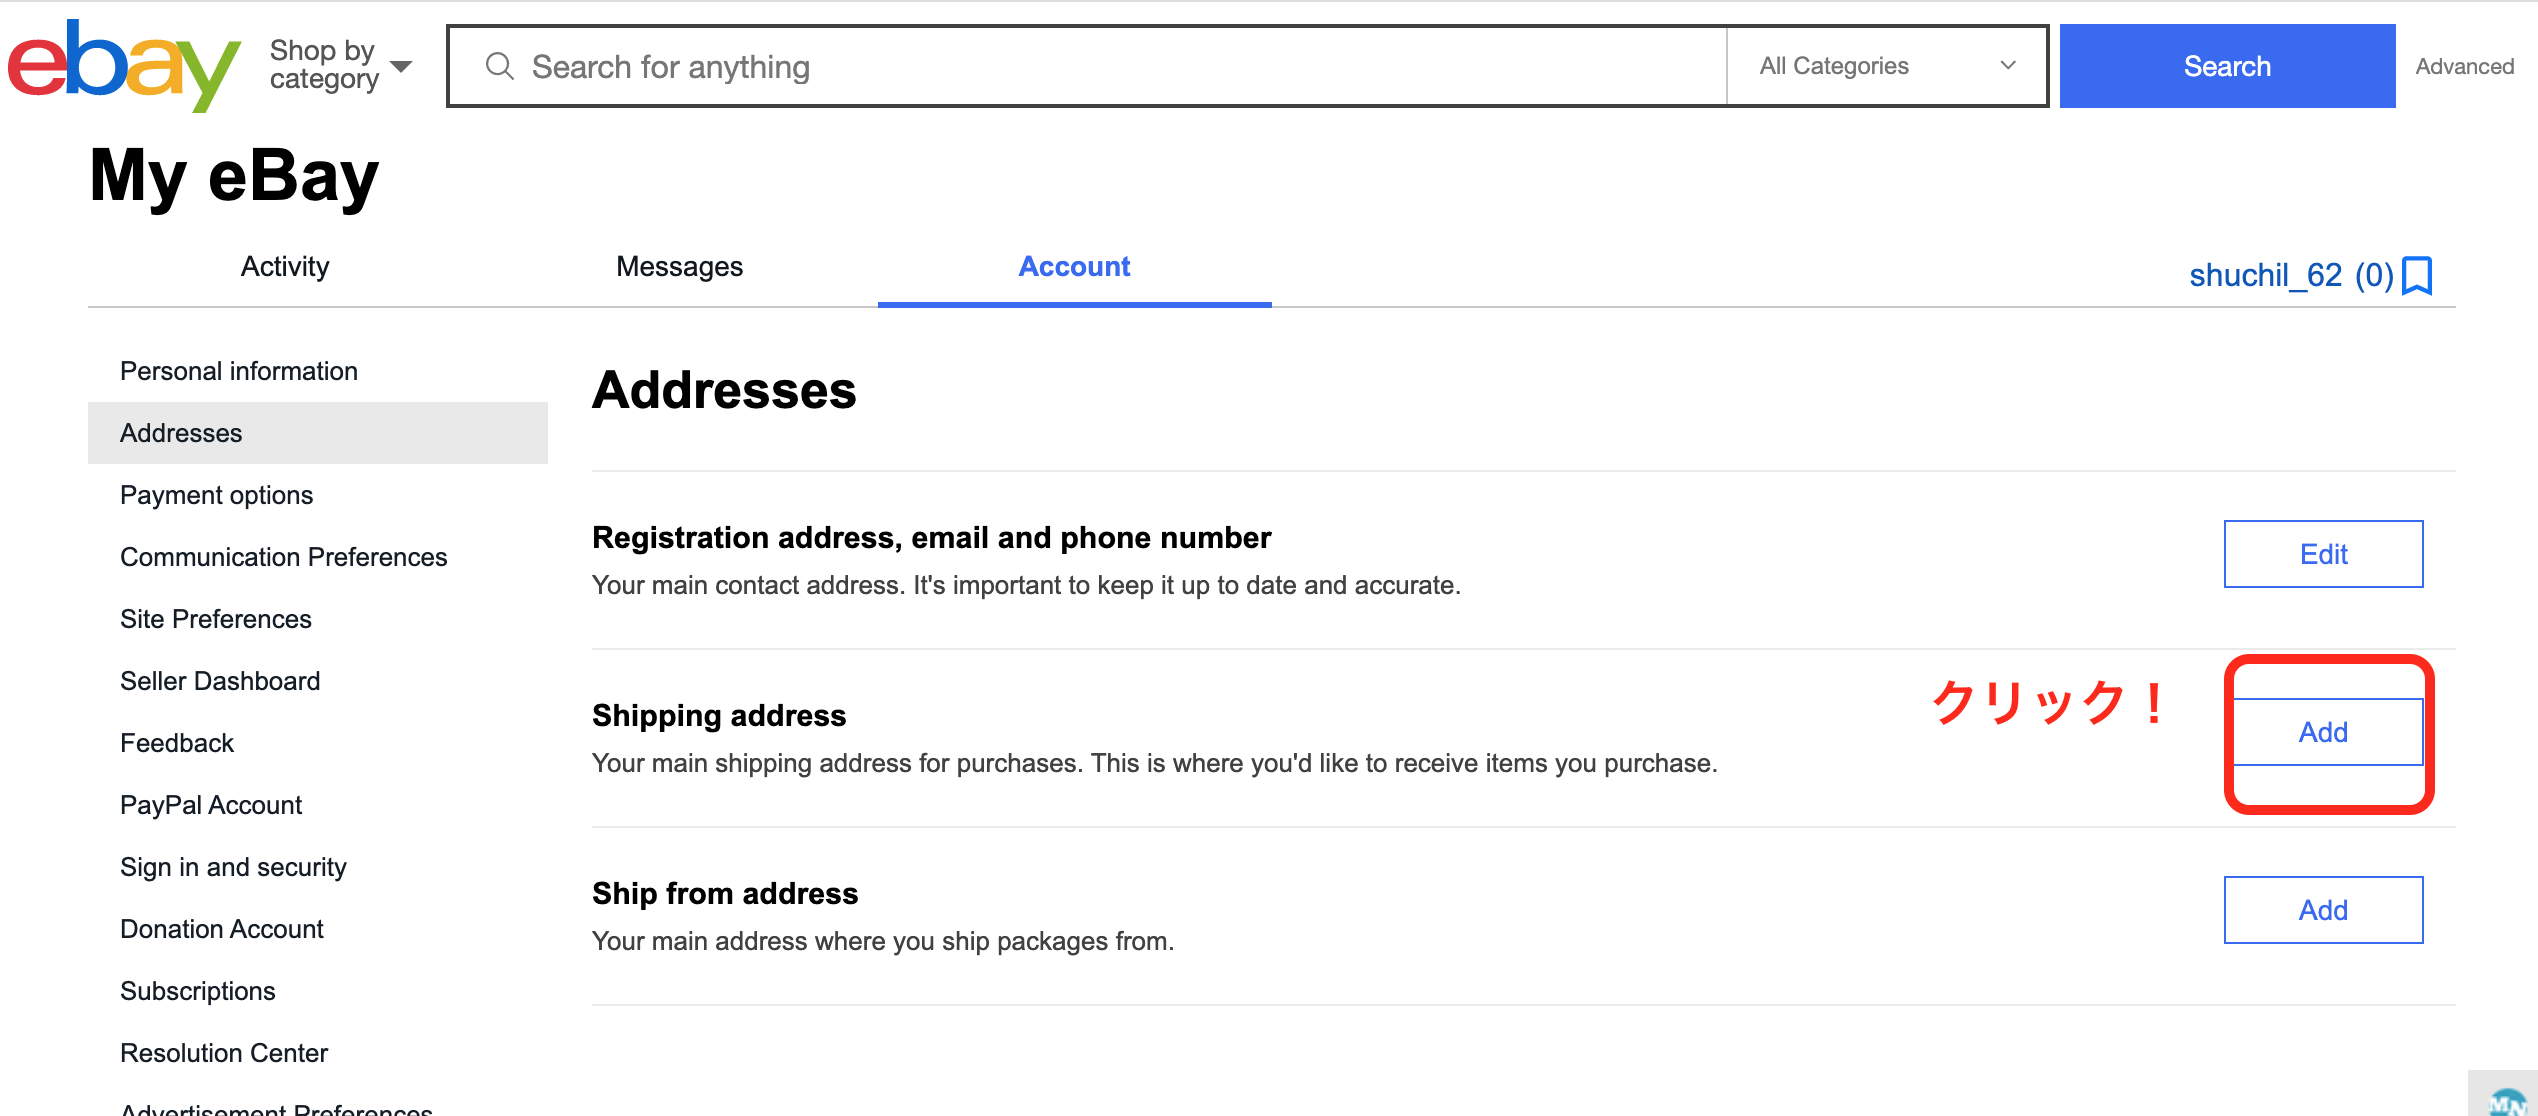Open Sign in and security settings

(x=233, y=867)
